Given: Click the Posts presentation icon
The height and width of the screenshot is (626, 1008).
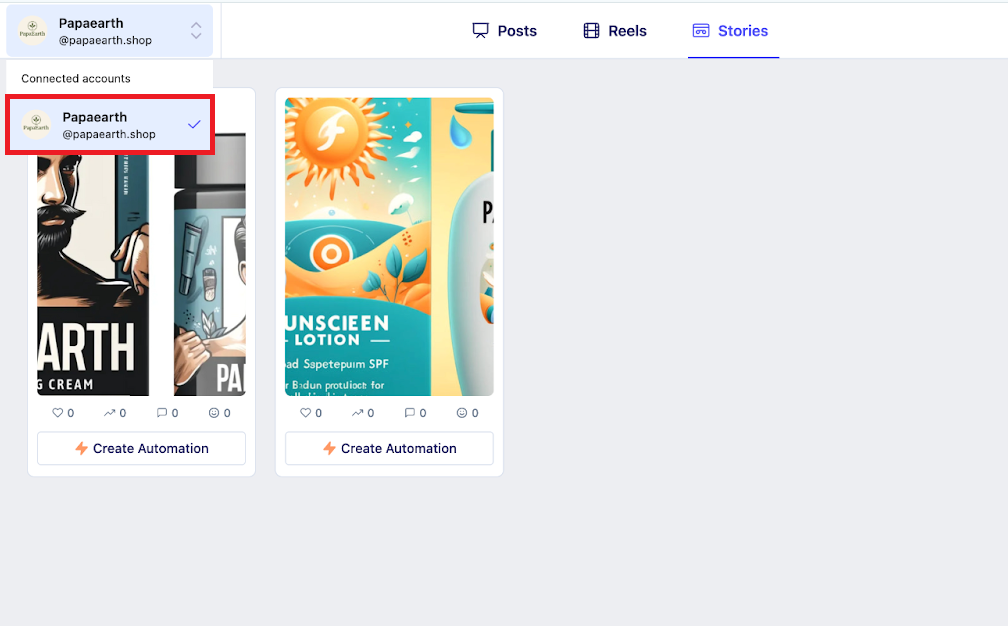Looking at the screenshot, I should [480, 31].
